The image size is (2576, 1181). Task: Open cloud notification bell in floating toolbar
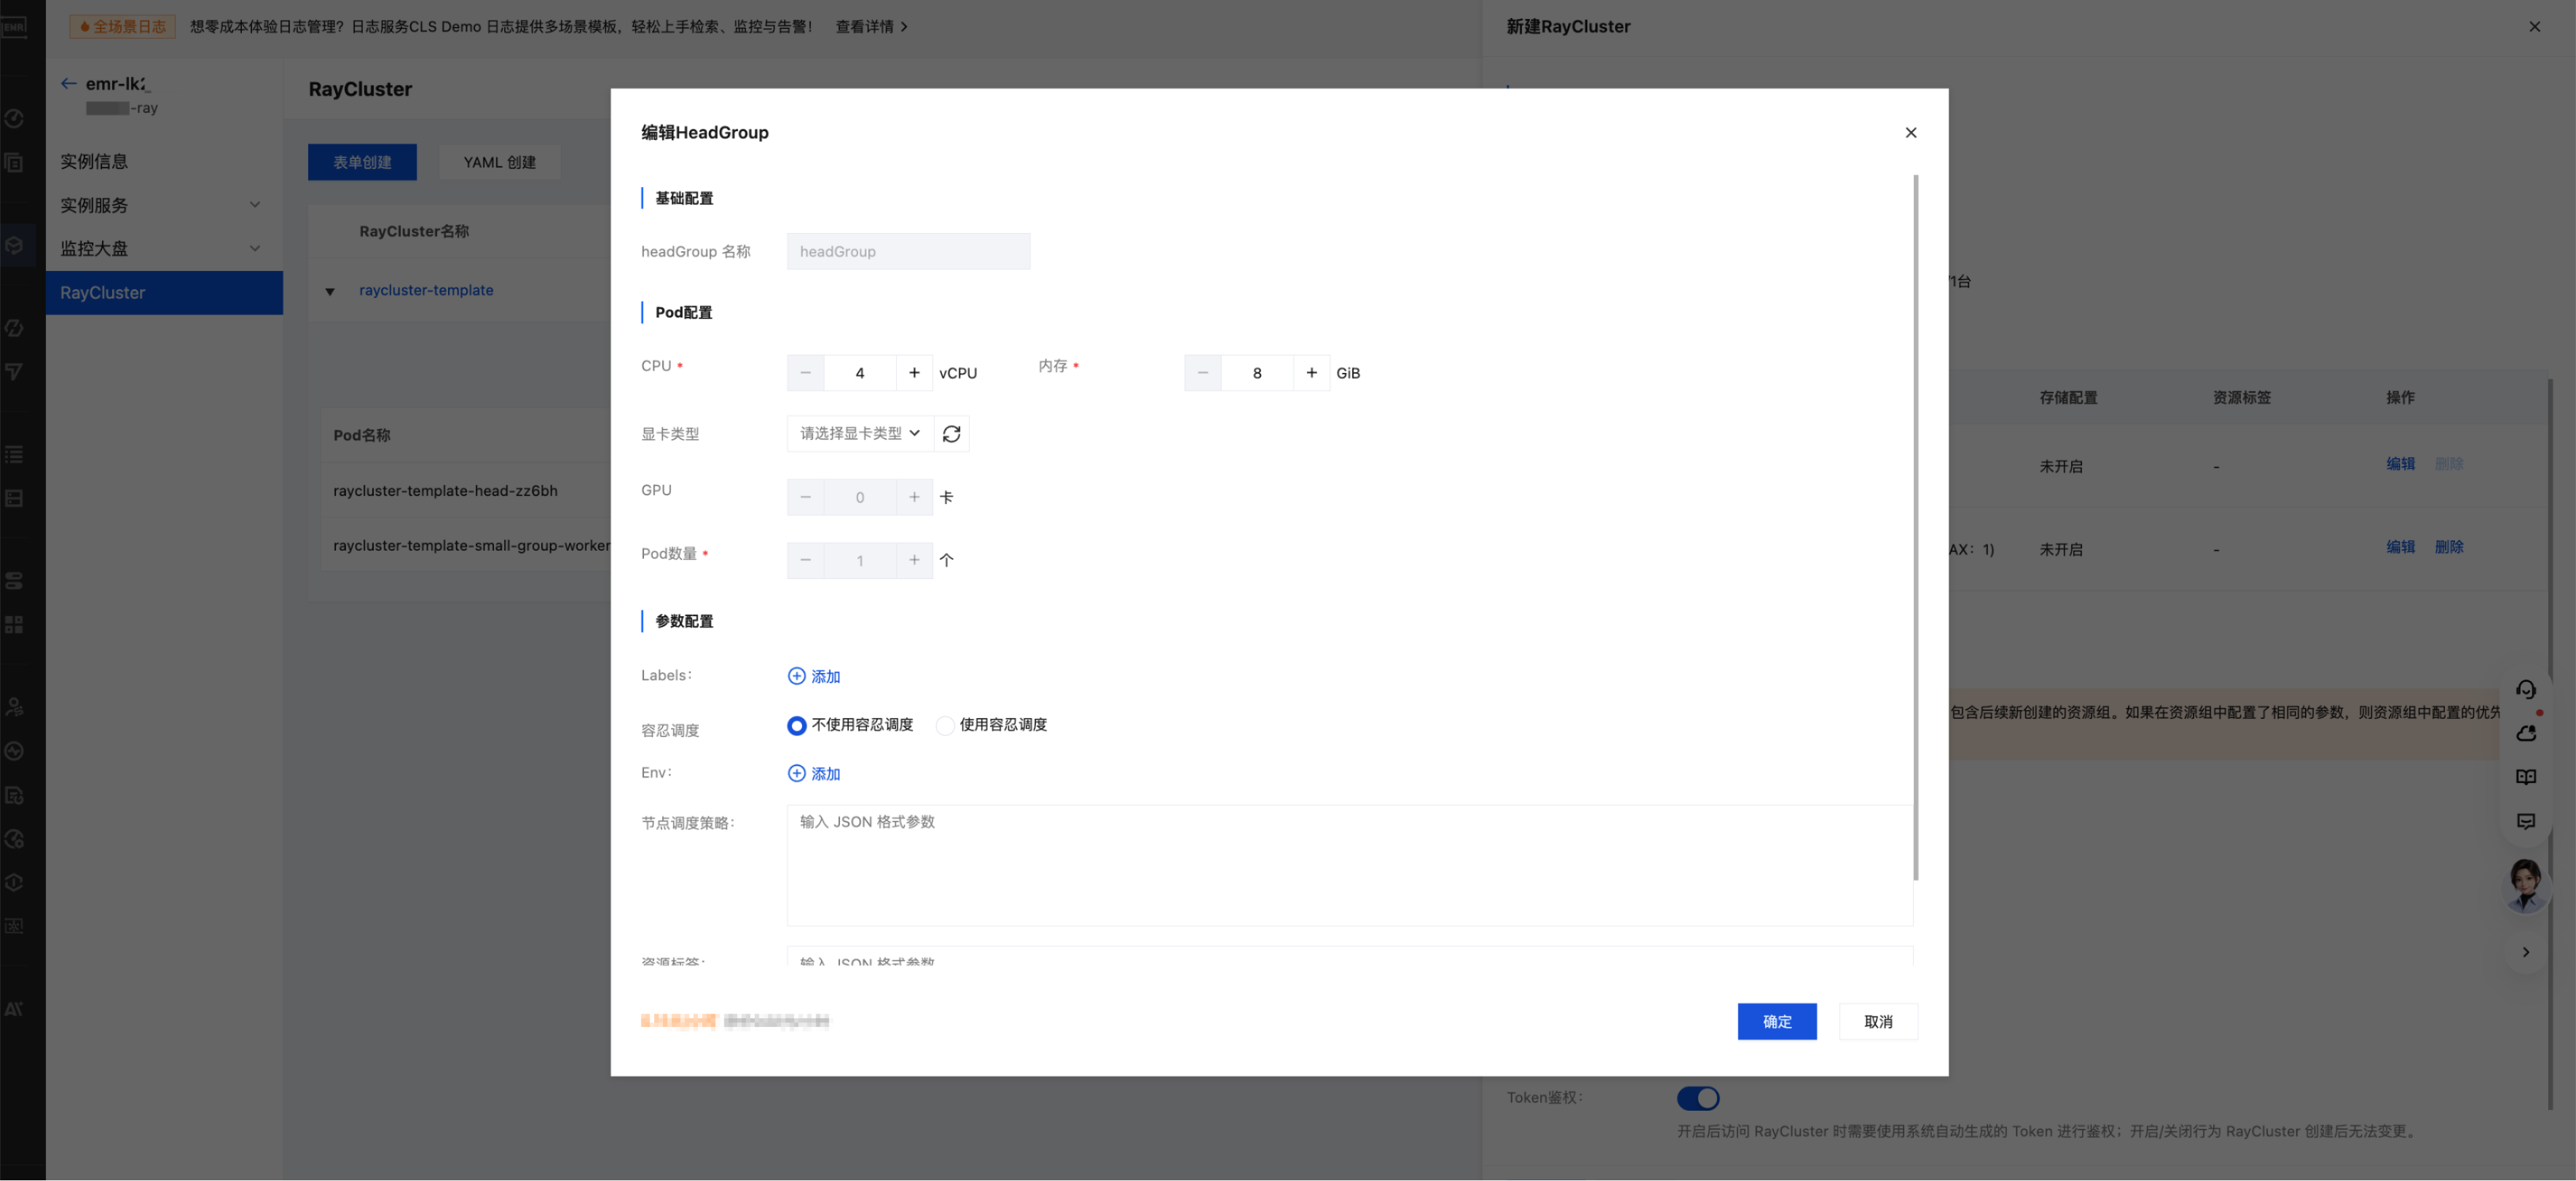tap(2526, 733)
